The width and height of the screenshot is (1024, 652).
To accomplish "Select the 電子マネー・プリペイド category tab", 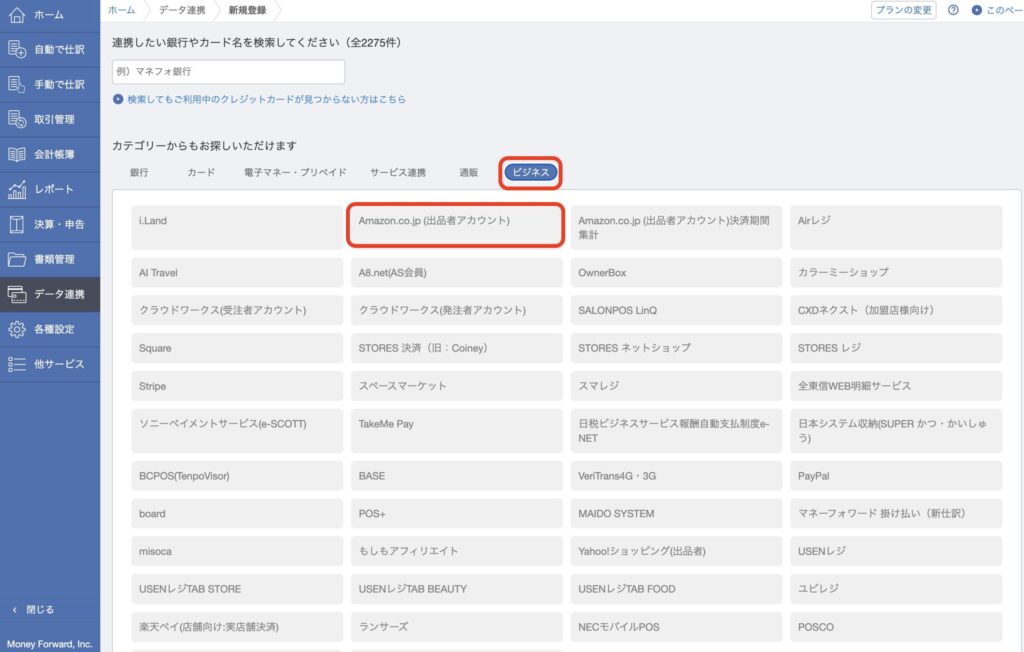I will pos(295,172).
